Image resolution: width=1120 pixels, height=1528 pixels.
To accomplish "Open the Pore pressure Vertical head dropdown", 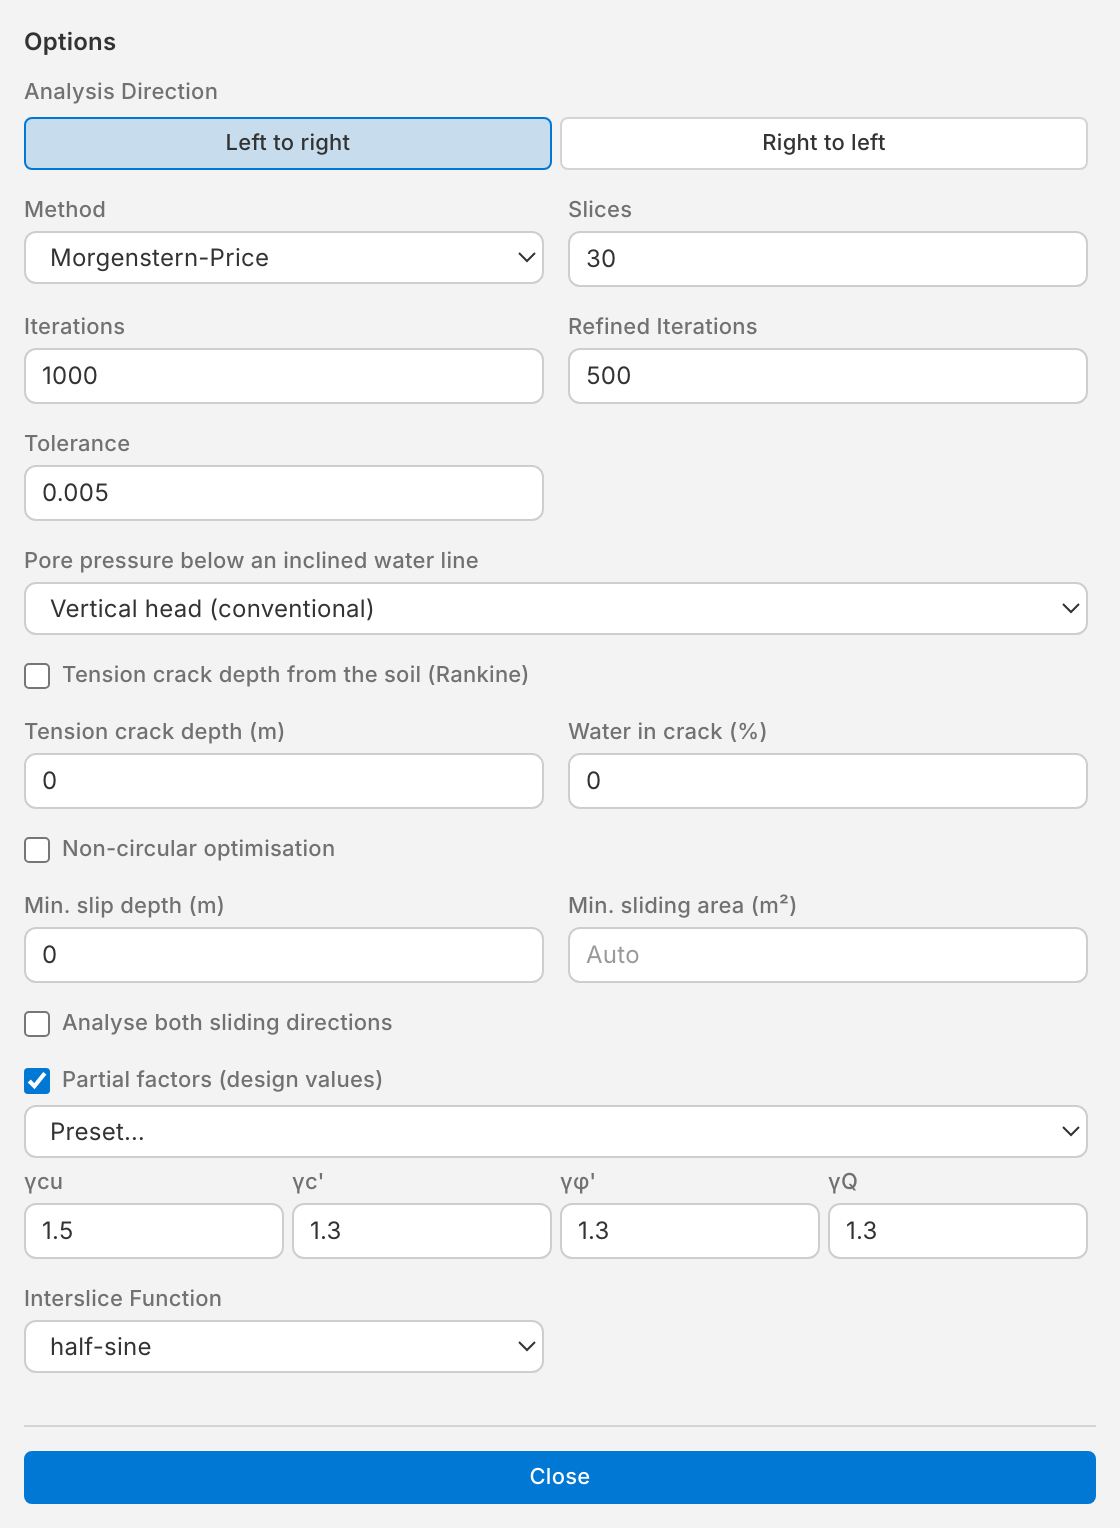I will (556, 609).
